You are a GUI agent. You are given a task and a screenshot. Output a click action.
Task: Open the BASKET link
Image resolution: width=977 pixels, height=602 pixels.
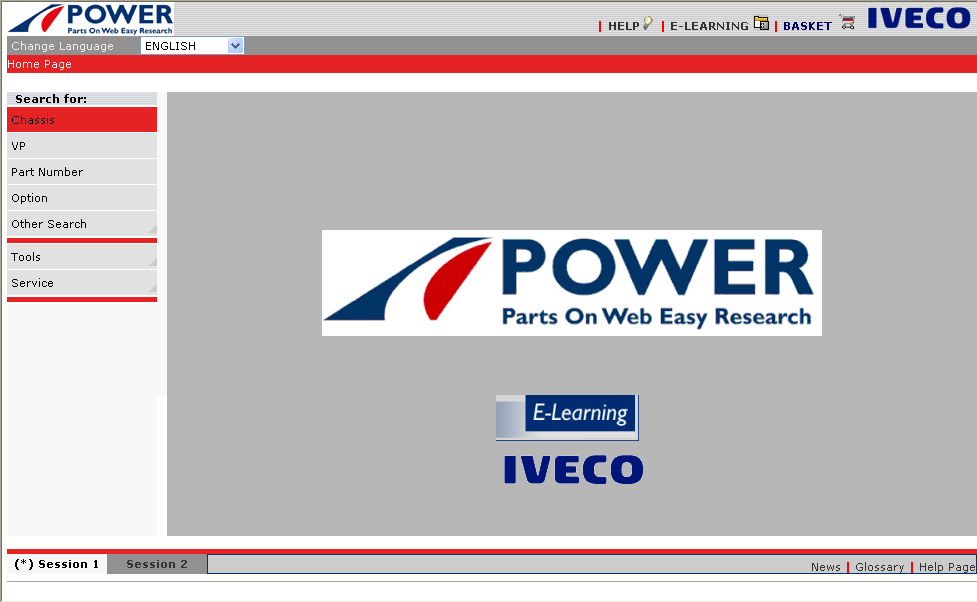point(807,26)
